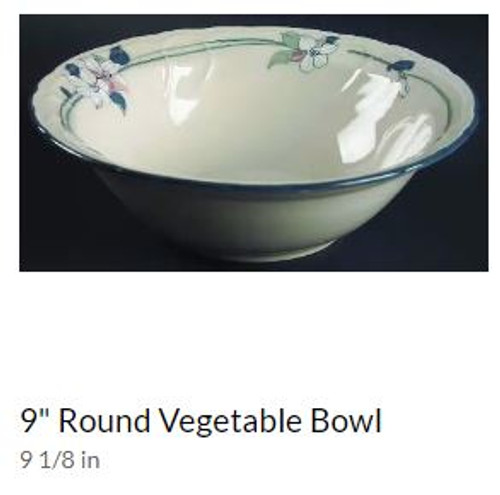
Task: Click the dark blue flower bud on bowl rim
Action: 398,66
